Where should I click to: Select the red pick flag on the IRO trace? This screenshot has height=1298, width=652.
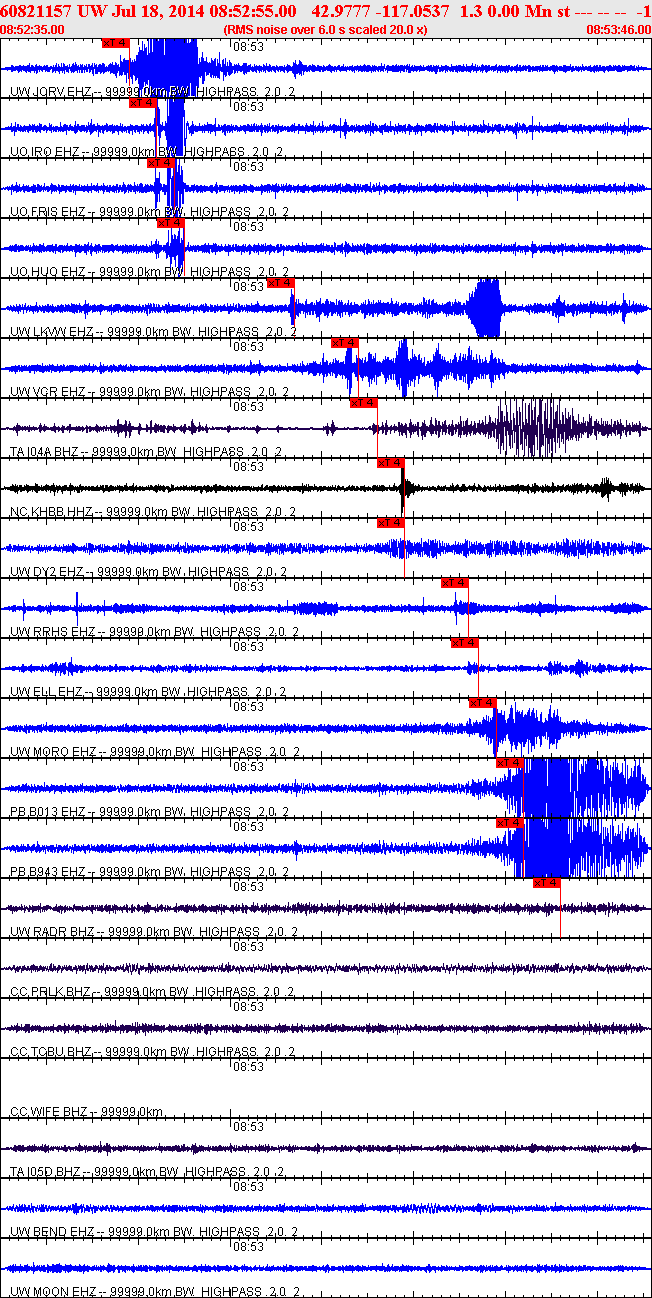coord(143,103)
